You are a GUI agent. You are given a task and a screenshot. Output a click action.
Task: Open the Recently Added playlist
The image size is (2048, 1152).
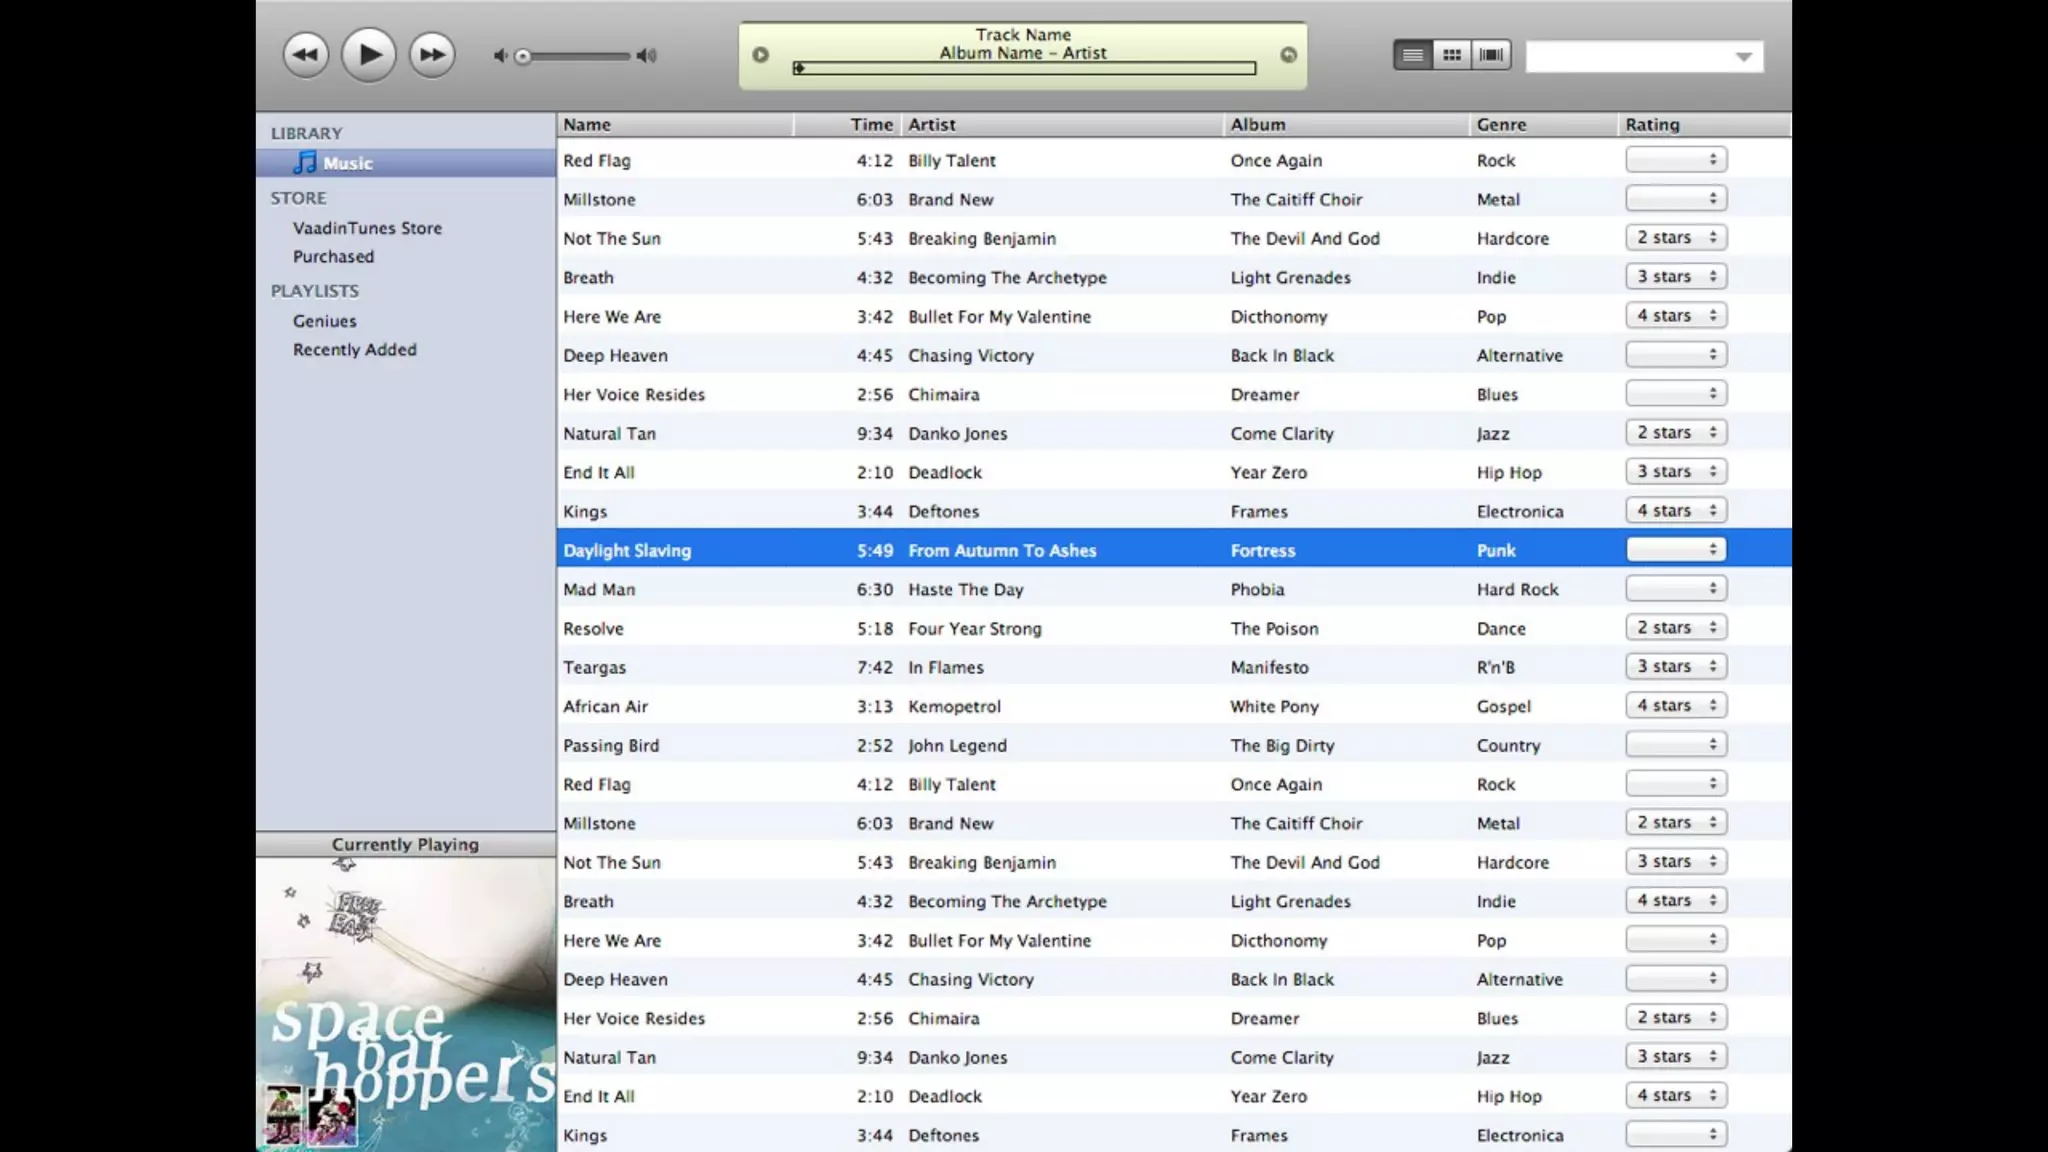354,350
